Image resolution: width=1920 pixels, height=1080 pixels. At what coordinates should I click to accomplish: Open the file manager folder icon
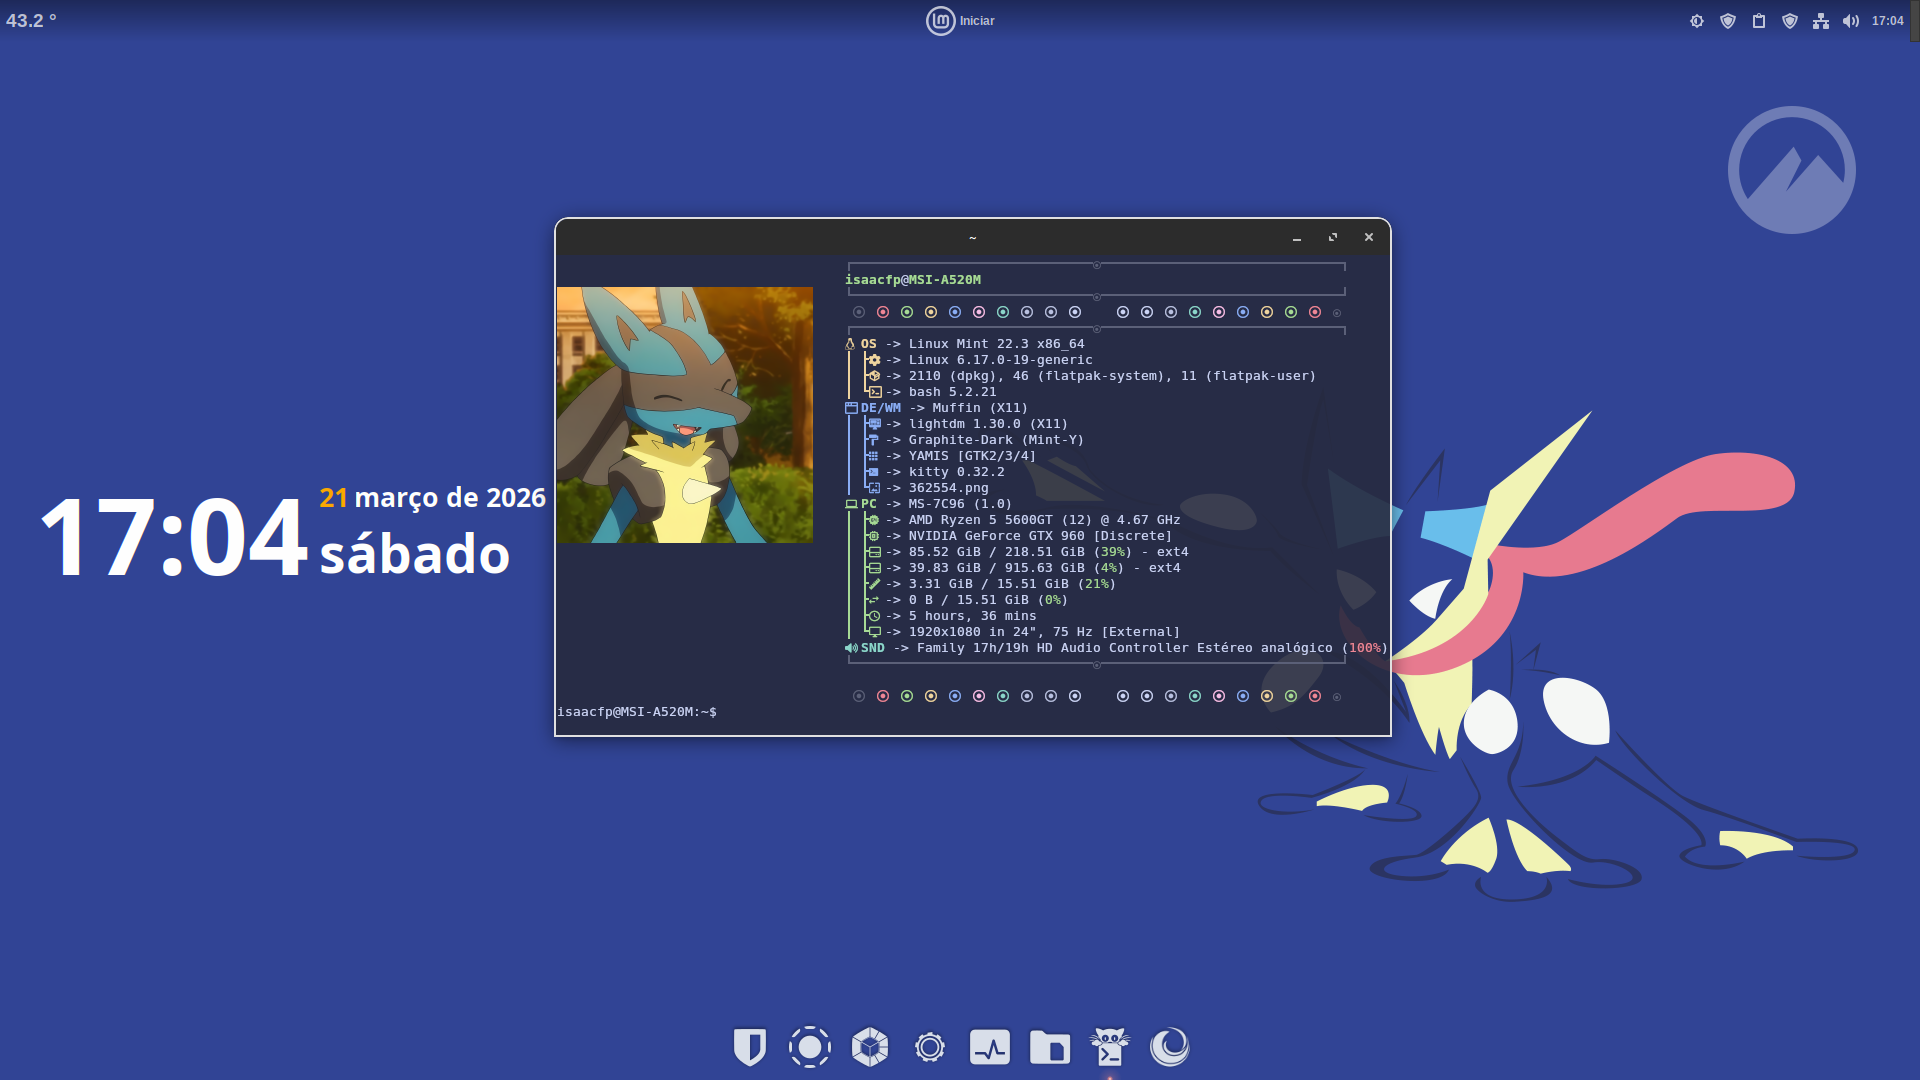[1050, 1047]
